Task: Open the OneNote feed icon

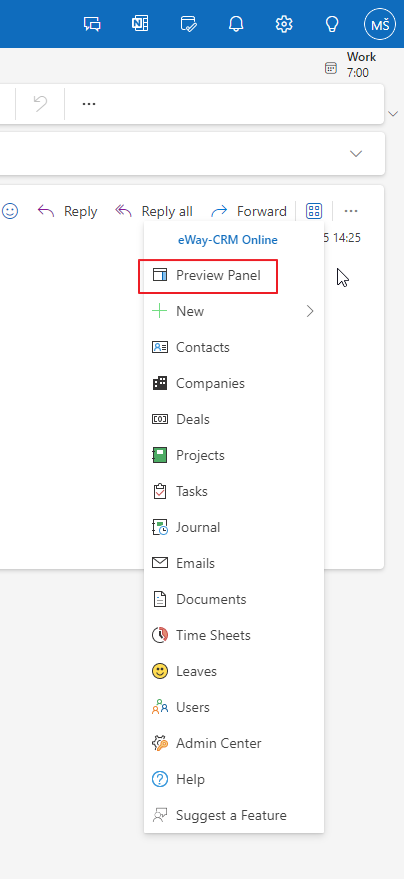Action: pos(140,24)
